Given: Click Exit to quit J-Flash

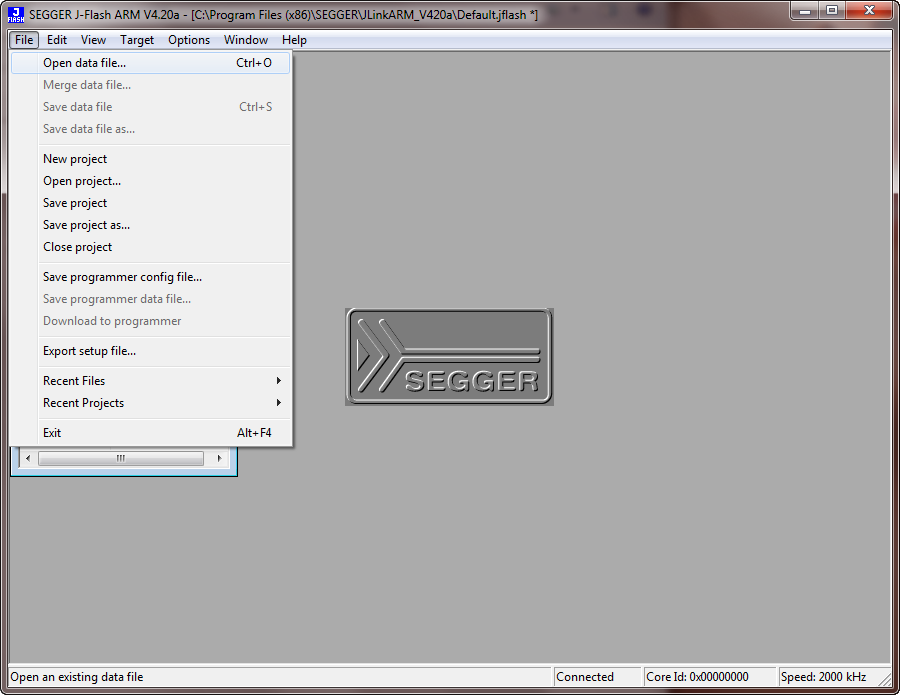Looking at the screenshot, I should pos(52,433).
